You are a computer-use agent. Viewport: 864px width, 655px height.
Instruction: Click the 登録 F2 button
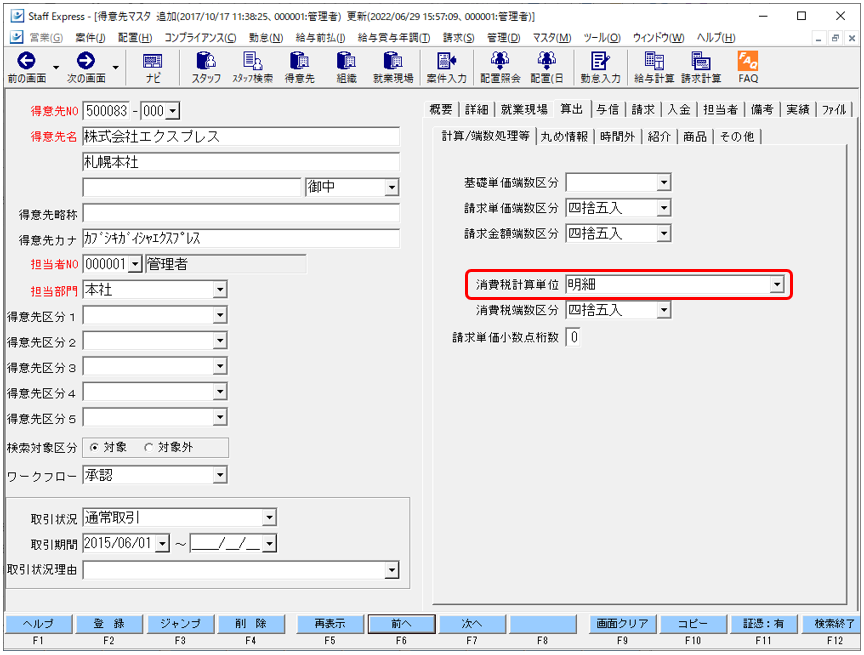[109, 624]
